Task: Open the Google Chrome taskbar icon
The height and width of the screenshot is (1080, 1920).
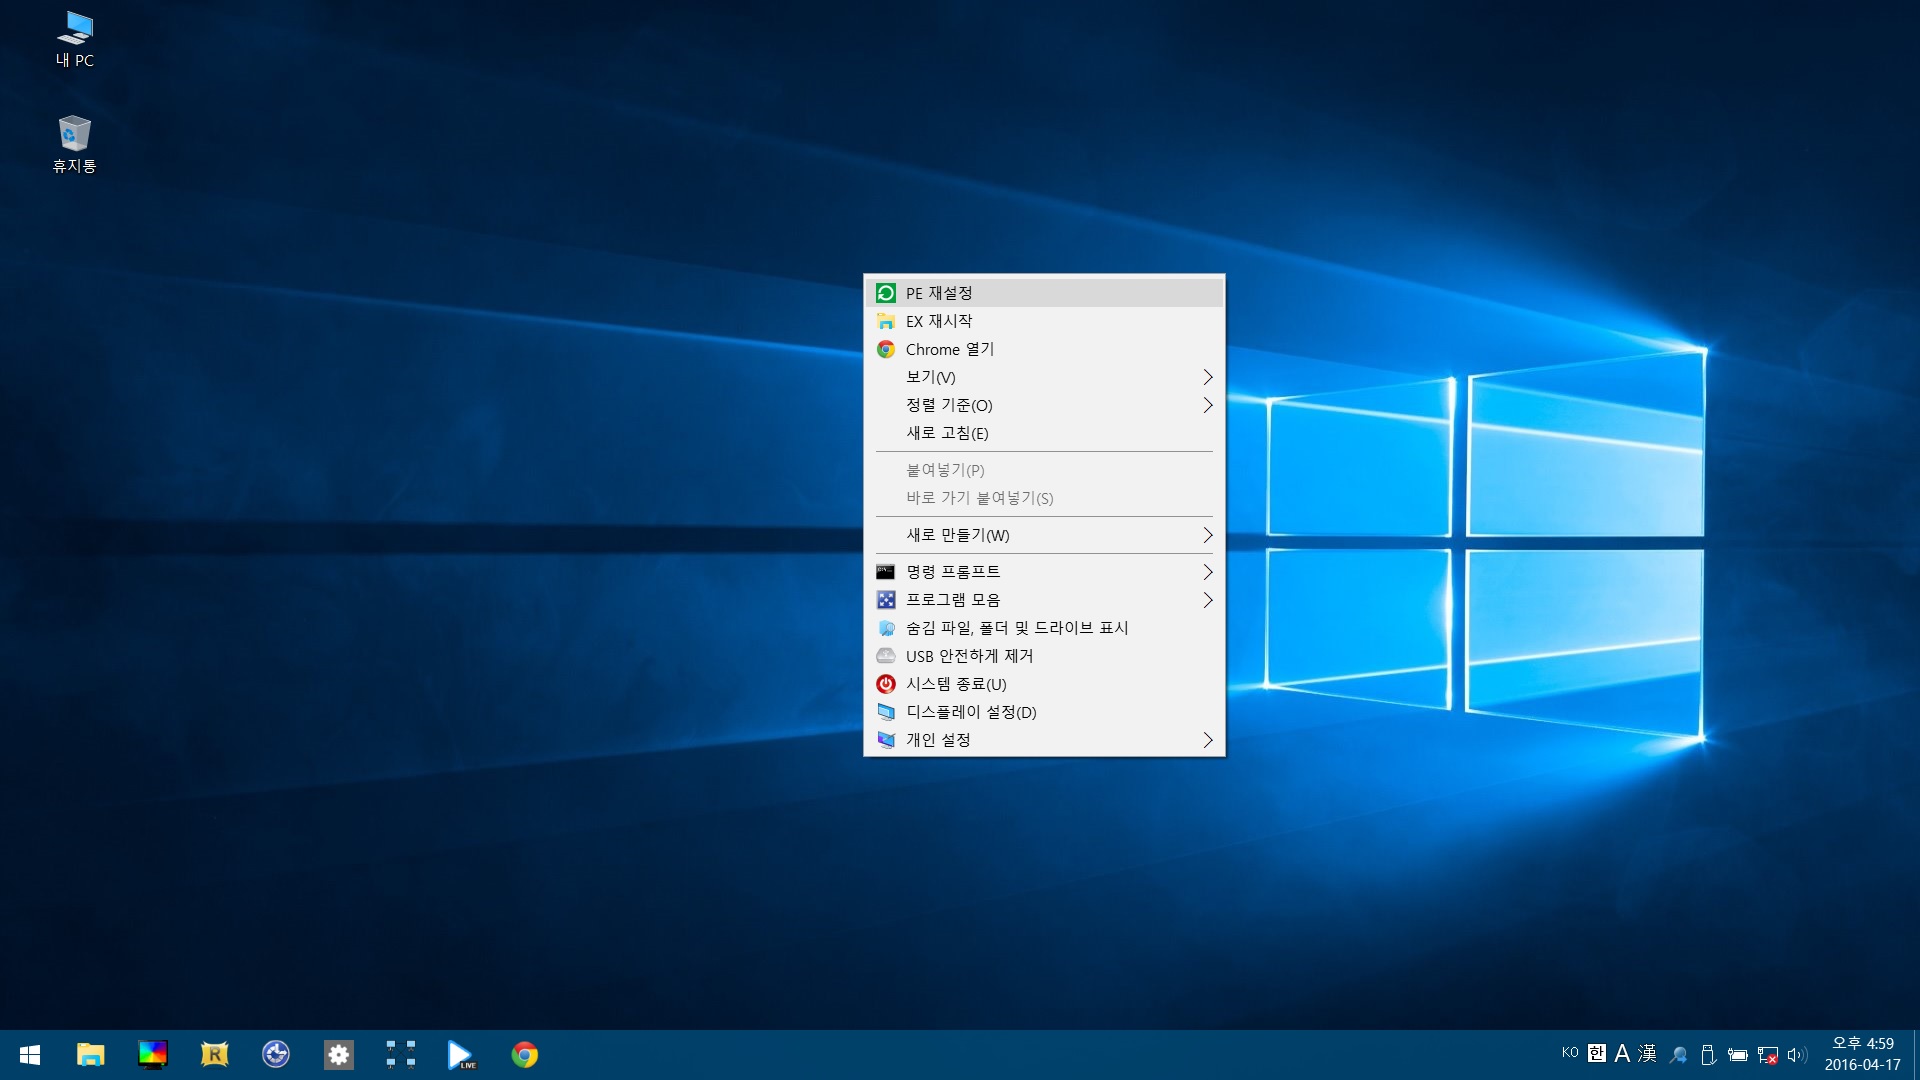Action: (x=524, y=1054)
